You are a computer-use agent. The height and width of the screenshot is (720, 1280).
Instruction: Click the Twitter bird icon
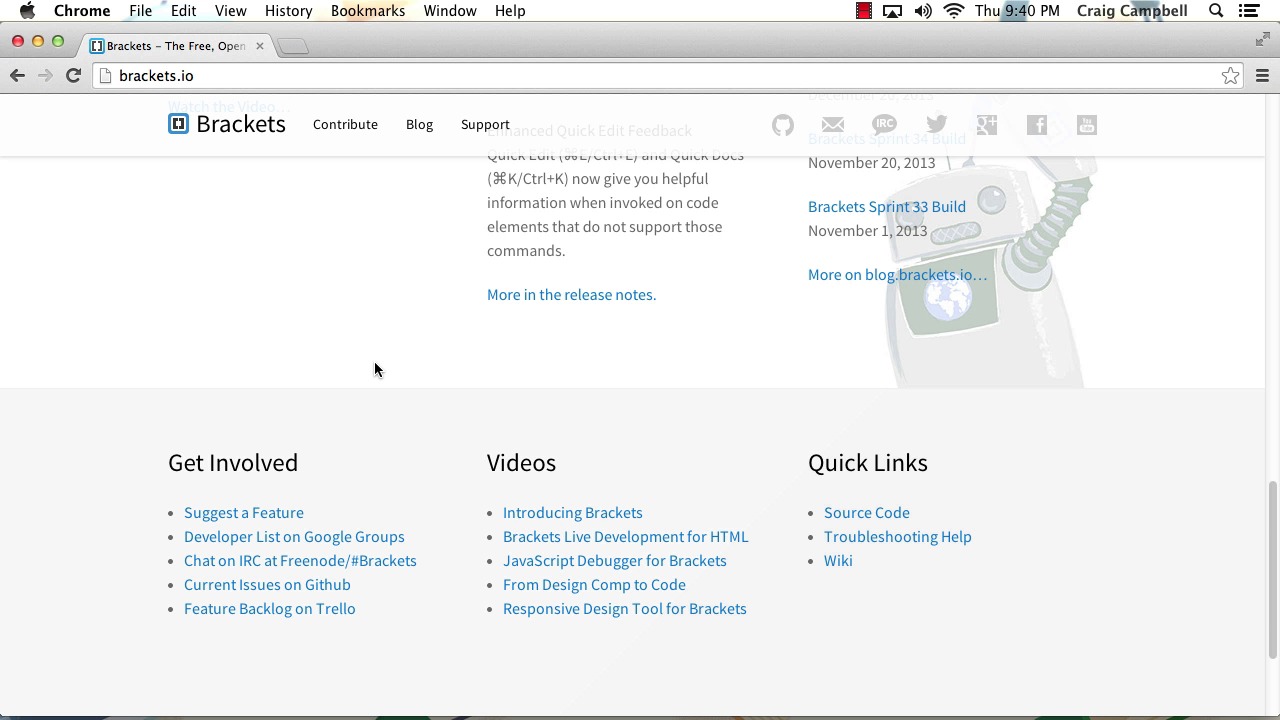(x=936, y=125)
